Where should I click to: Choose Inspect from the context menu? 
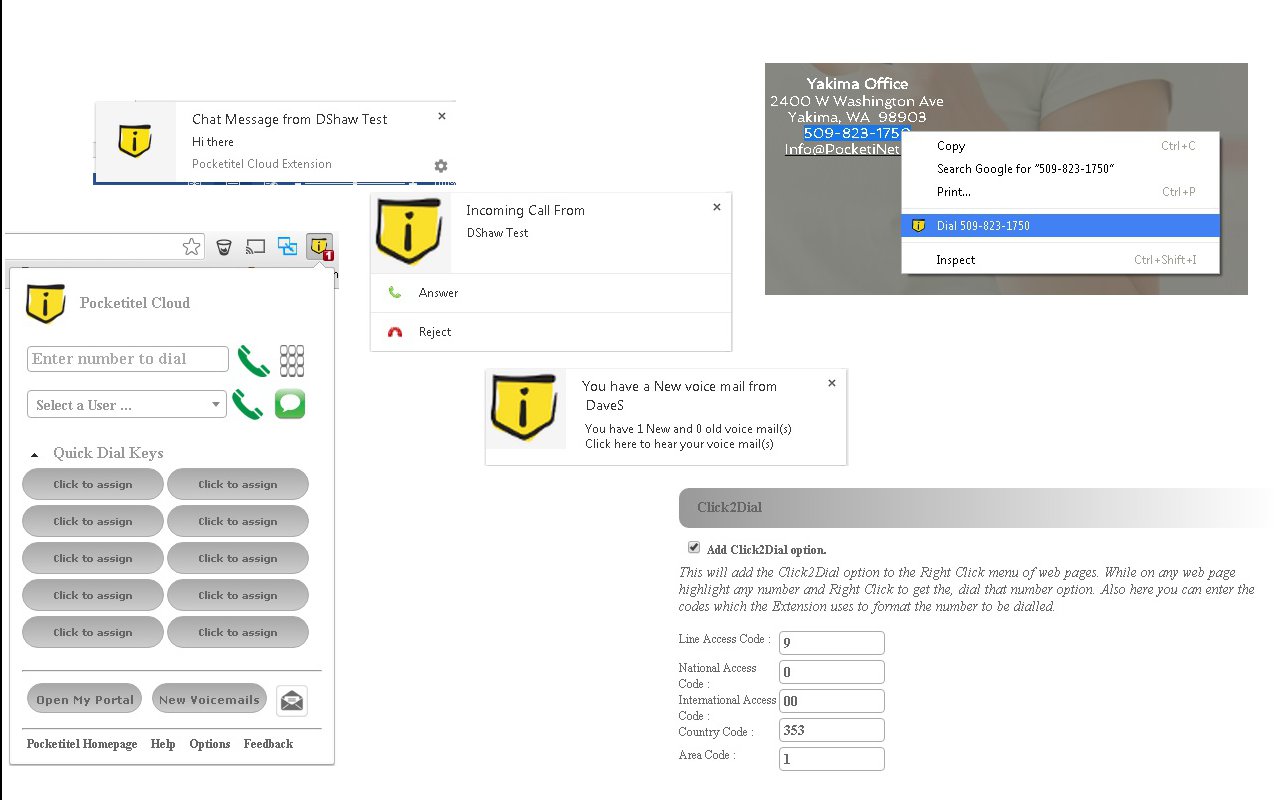(x=1061, y=260)
